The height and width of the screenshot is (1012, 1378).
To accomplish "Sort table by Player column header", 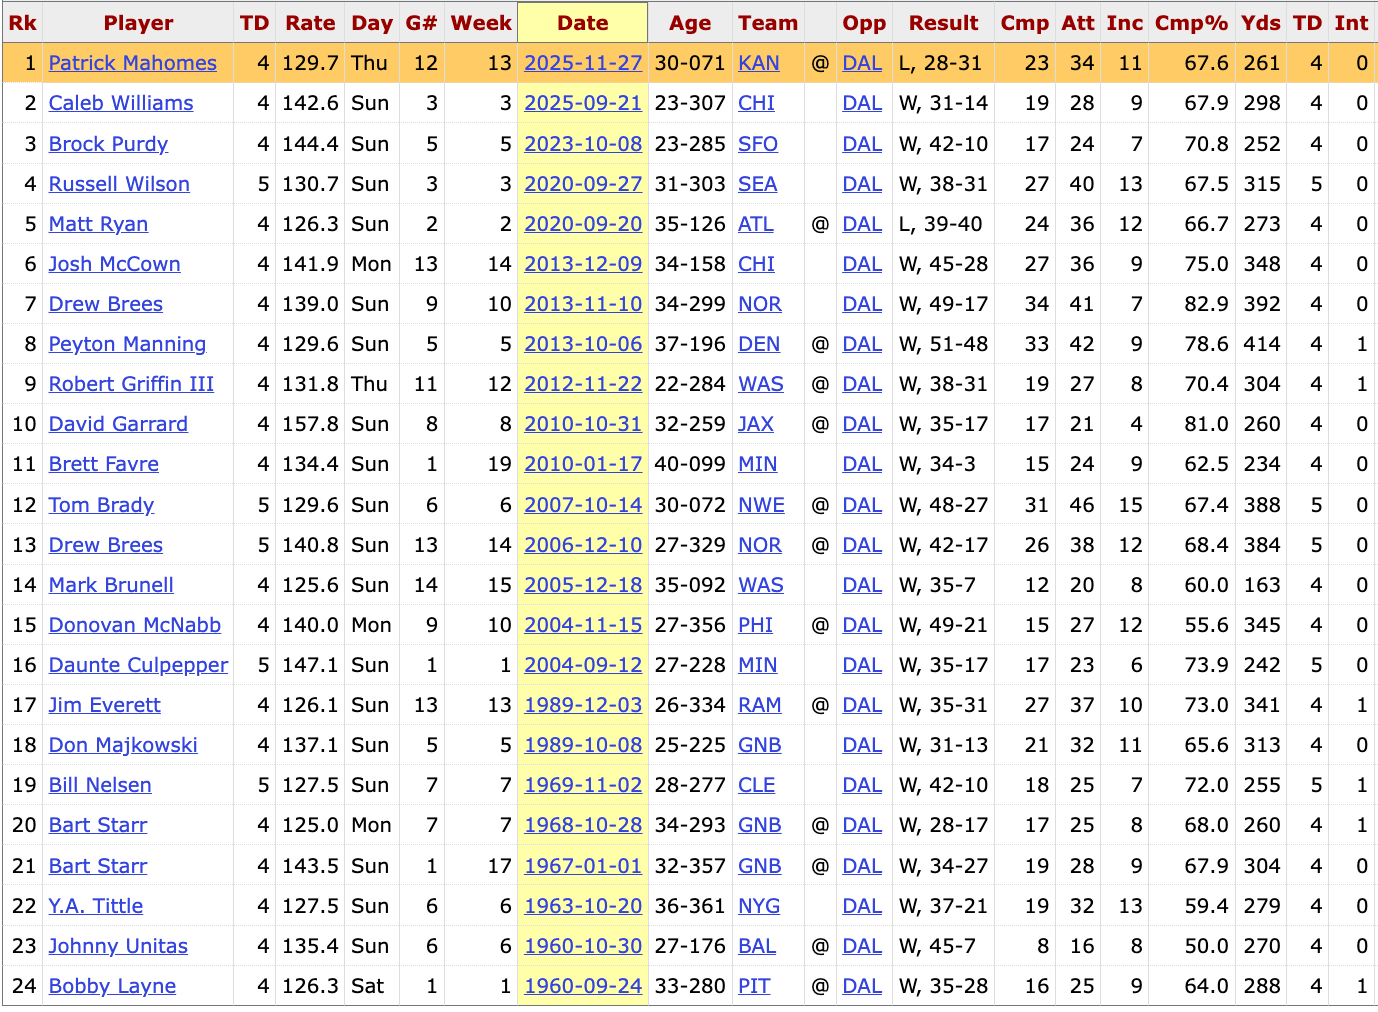I will tap(138, 23).
